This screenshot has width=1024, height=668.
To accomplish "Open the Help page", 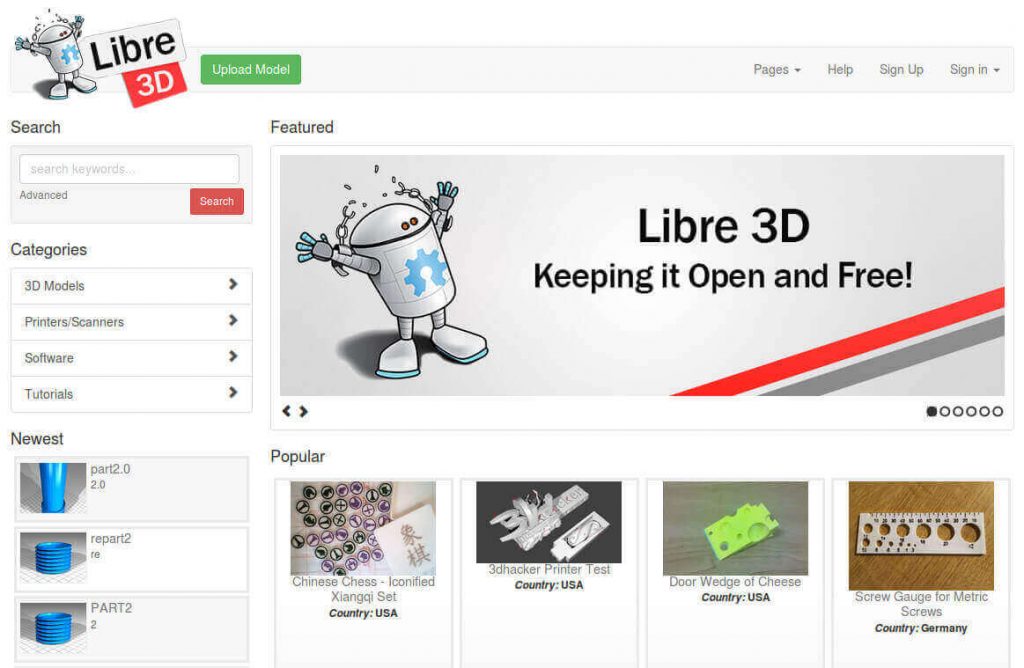I will coord(840,70).
